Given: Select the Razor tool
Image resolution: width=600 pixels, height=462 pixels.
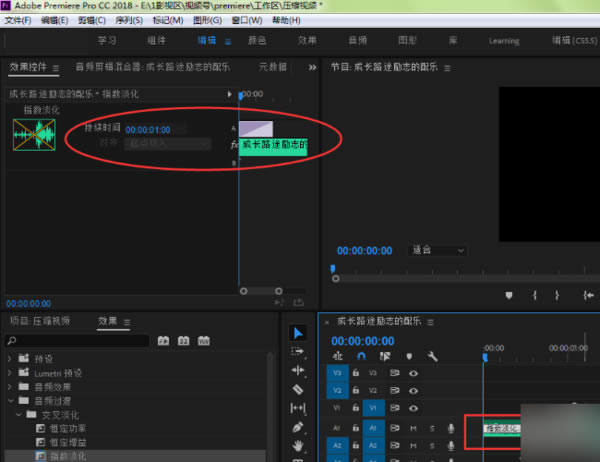Looking at the screenshot, I should [298, 389].
